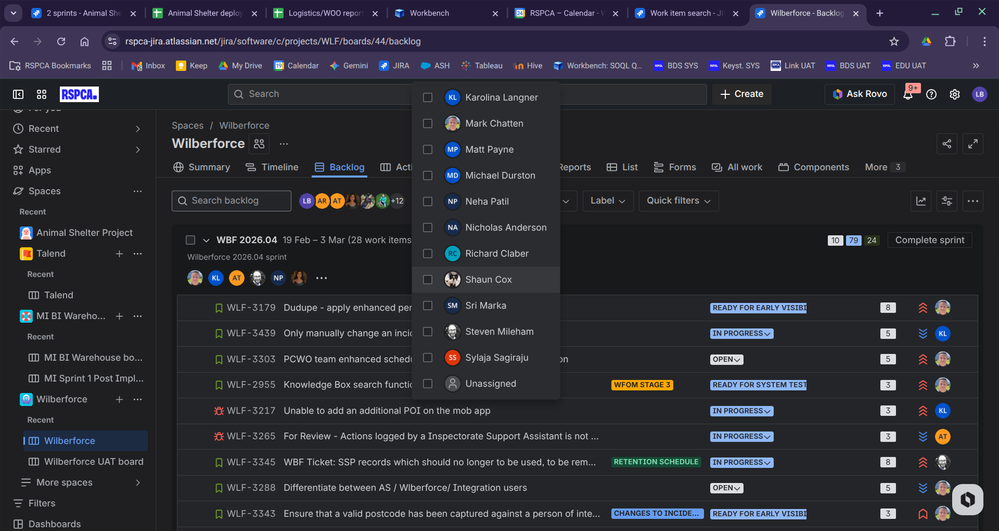Open the team members icon beside Wilberforce title
Viewport: 999px width, 531px height.
tap(259, 143)
